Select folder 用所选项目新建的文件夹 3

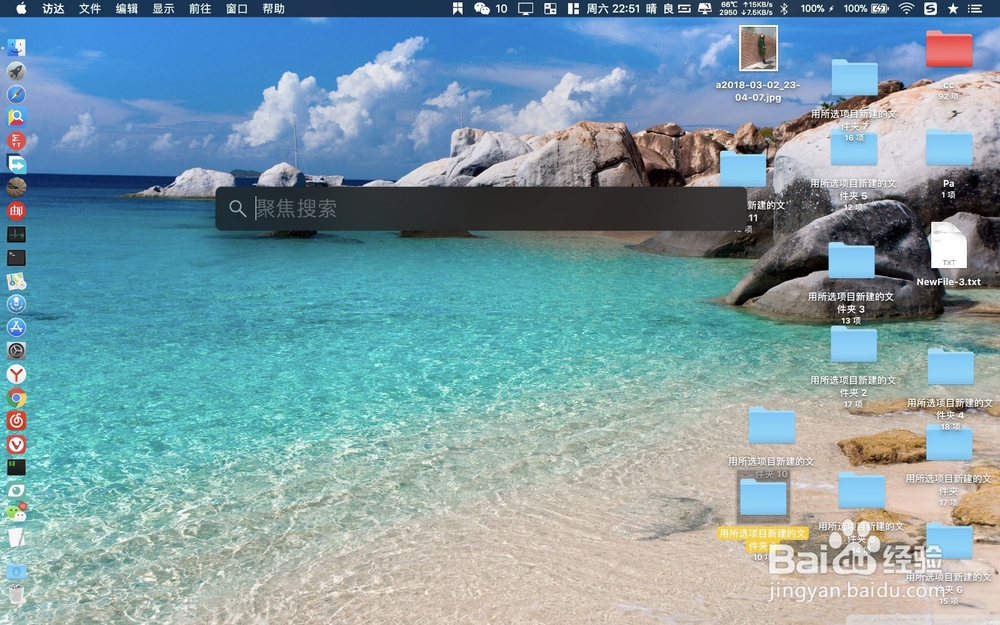(x=851, y=260)
